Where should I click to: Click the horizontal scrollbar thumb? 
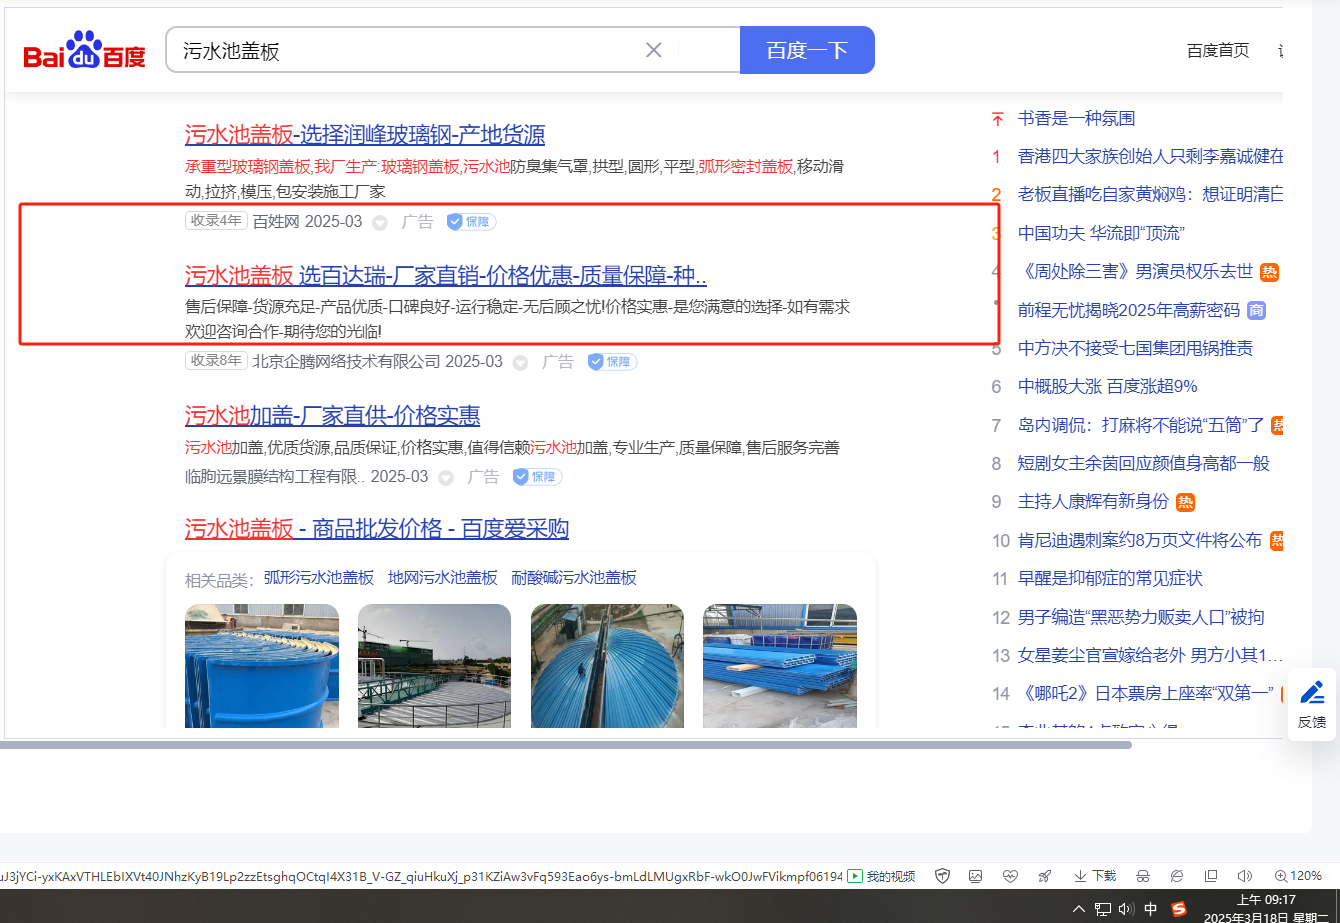point(566,745)
